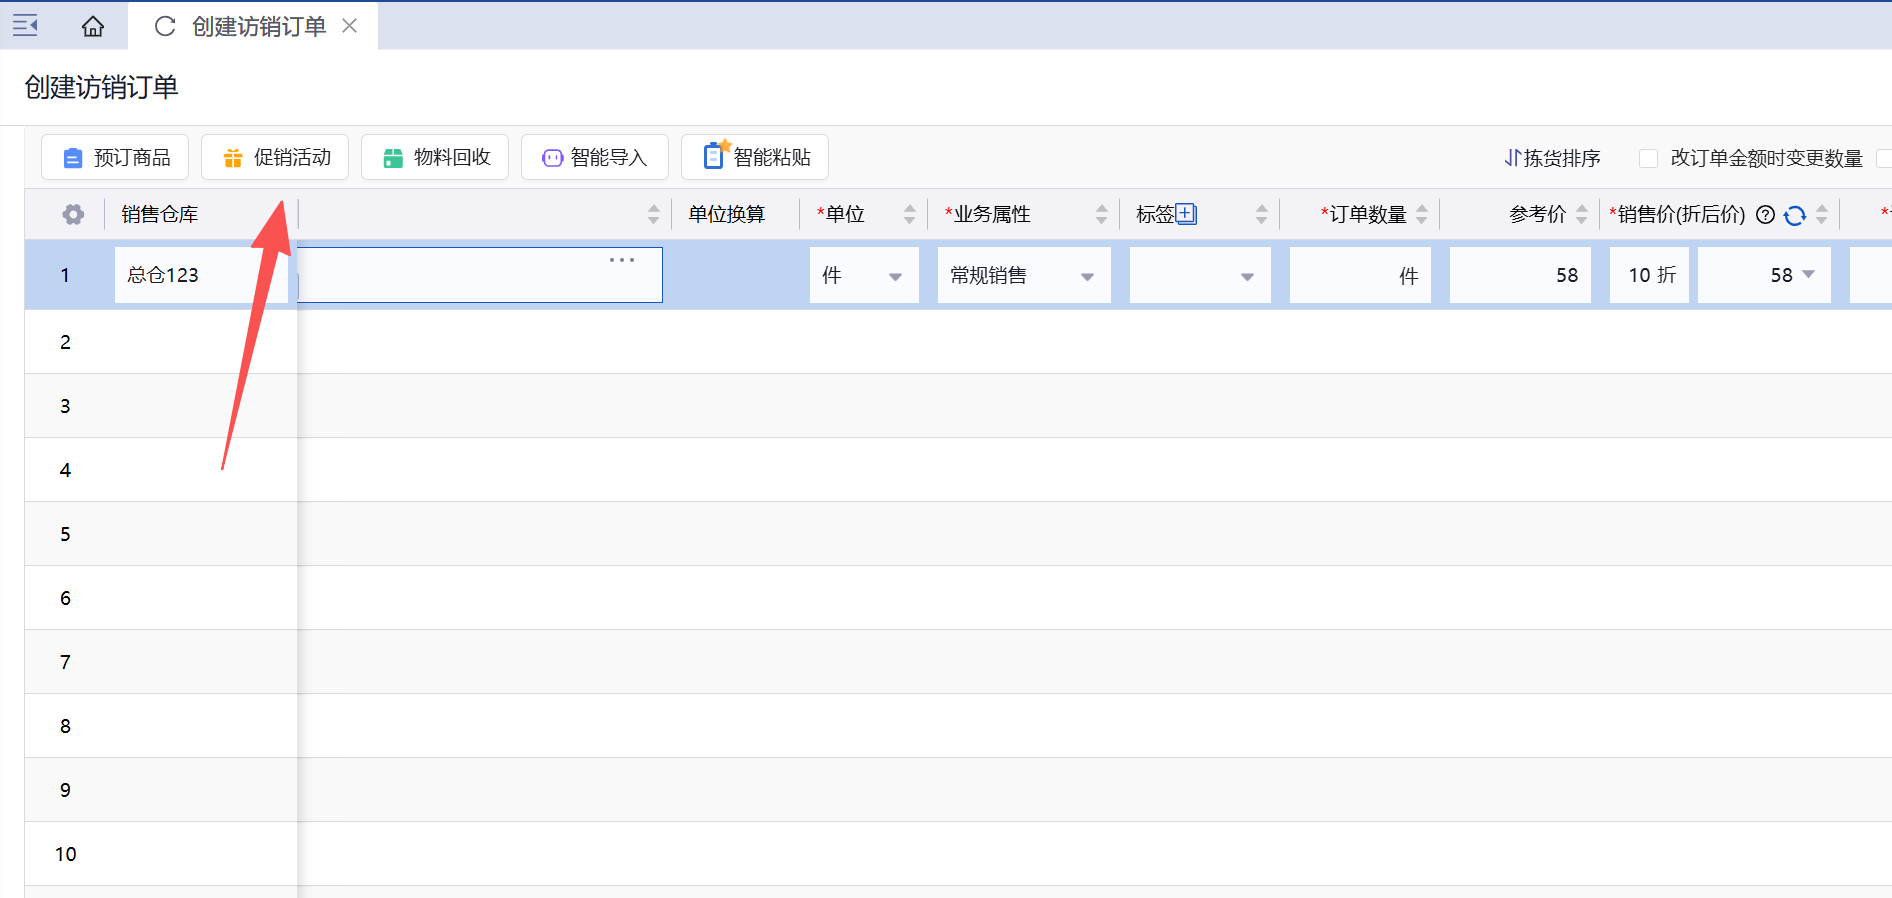Click the 总仓123 warehouse cell
This screenshot has height=898, width=1892.
tap(201, 275)
